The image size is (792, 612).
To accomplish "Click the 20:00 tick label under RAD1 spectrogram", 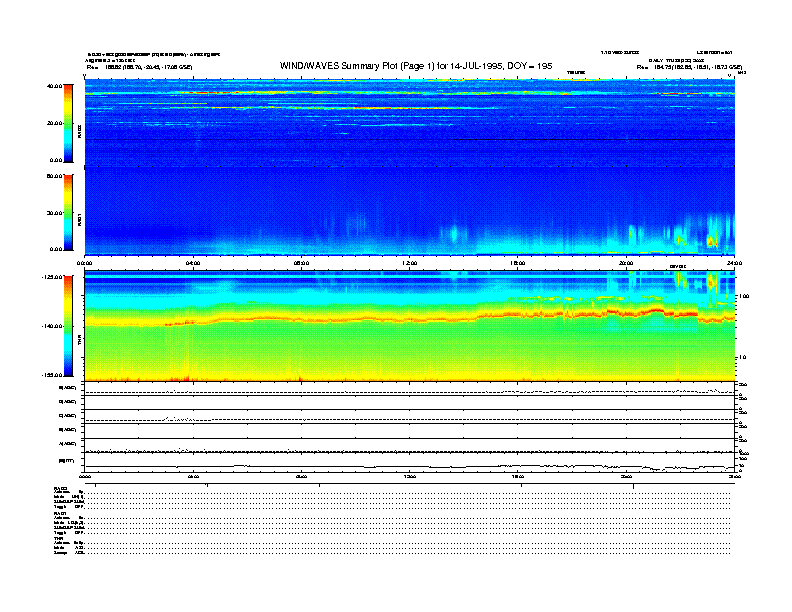I will pyautogui.click(x=626, y=263).
